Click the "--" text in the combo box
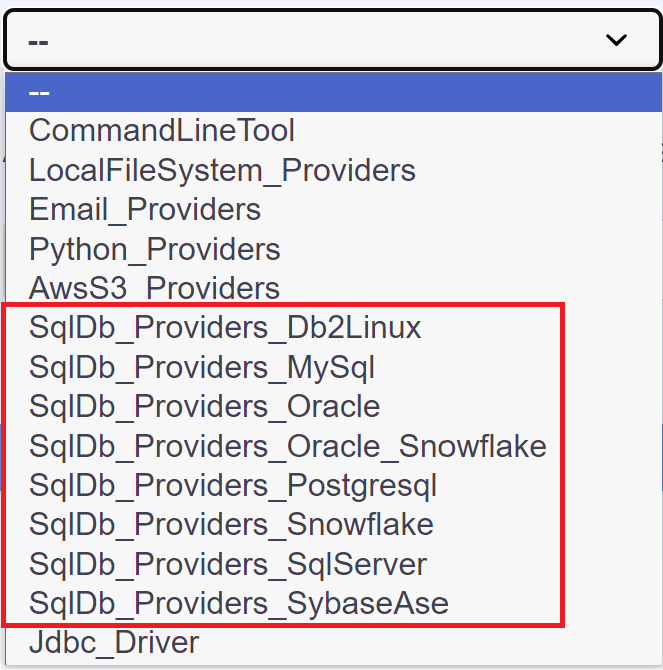The image size is (663, 670). click(x=40, y=41)
